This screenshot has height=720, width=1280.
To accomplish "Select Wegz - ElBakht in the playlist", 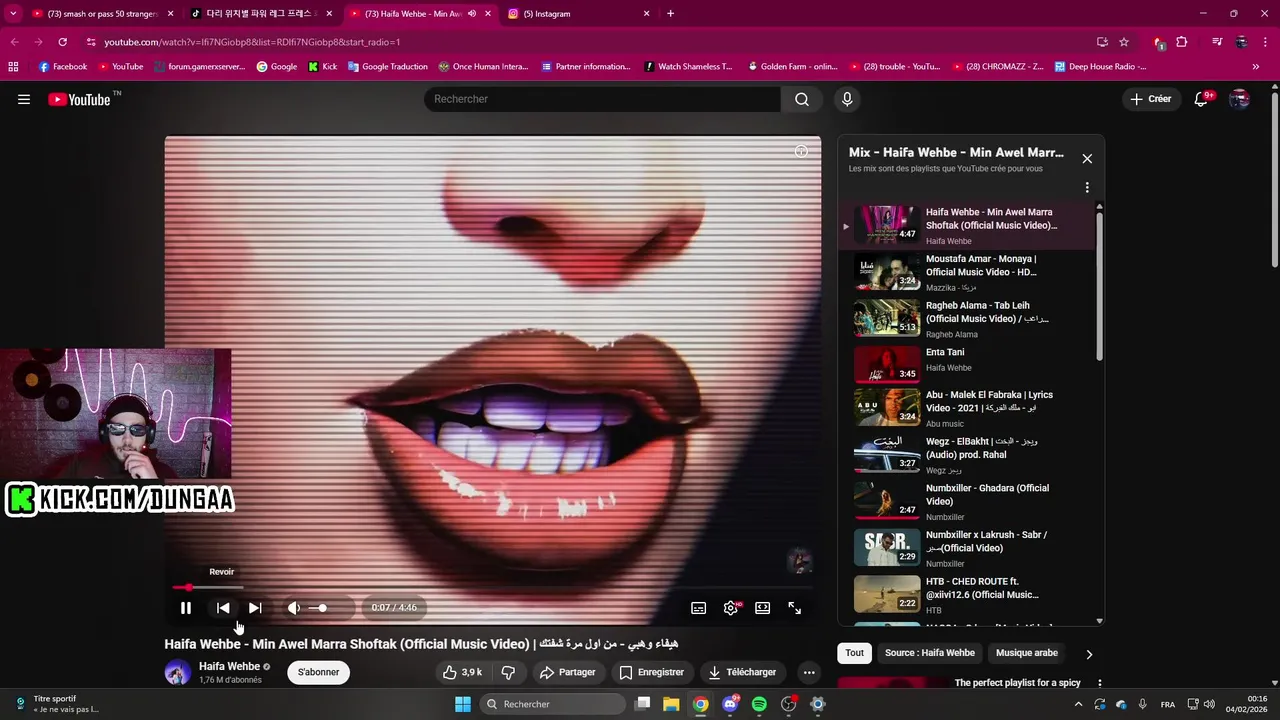I will (x=967, y=455).
